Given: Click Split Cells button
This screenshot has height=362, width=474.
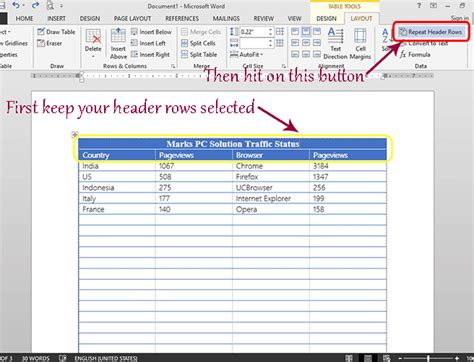Looking at the screenshot, I should pyautogui.click(x=198, y=43).
